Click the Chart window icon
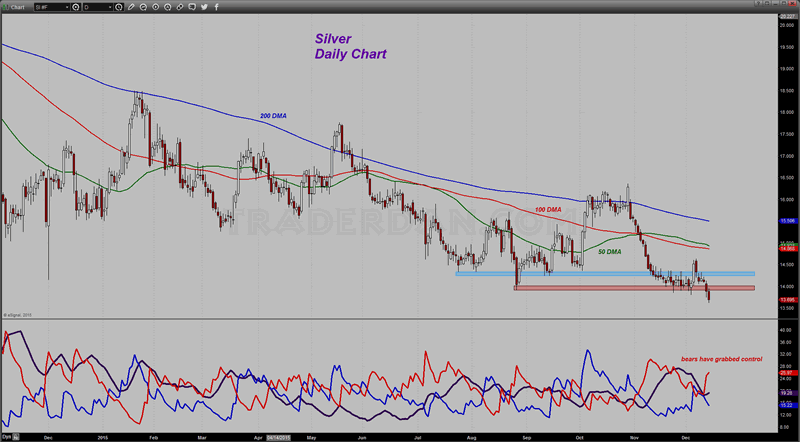800x442 pixels. tap(5, 7)
